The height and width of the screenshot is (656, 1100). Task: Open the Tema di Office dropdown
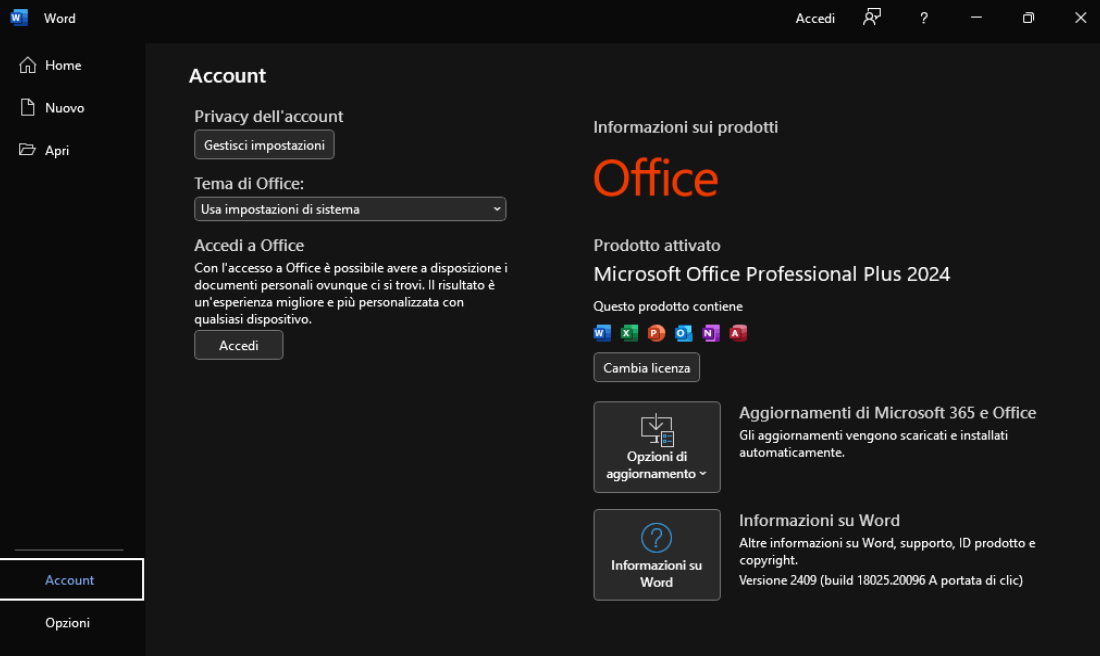(350, 209)
